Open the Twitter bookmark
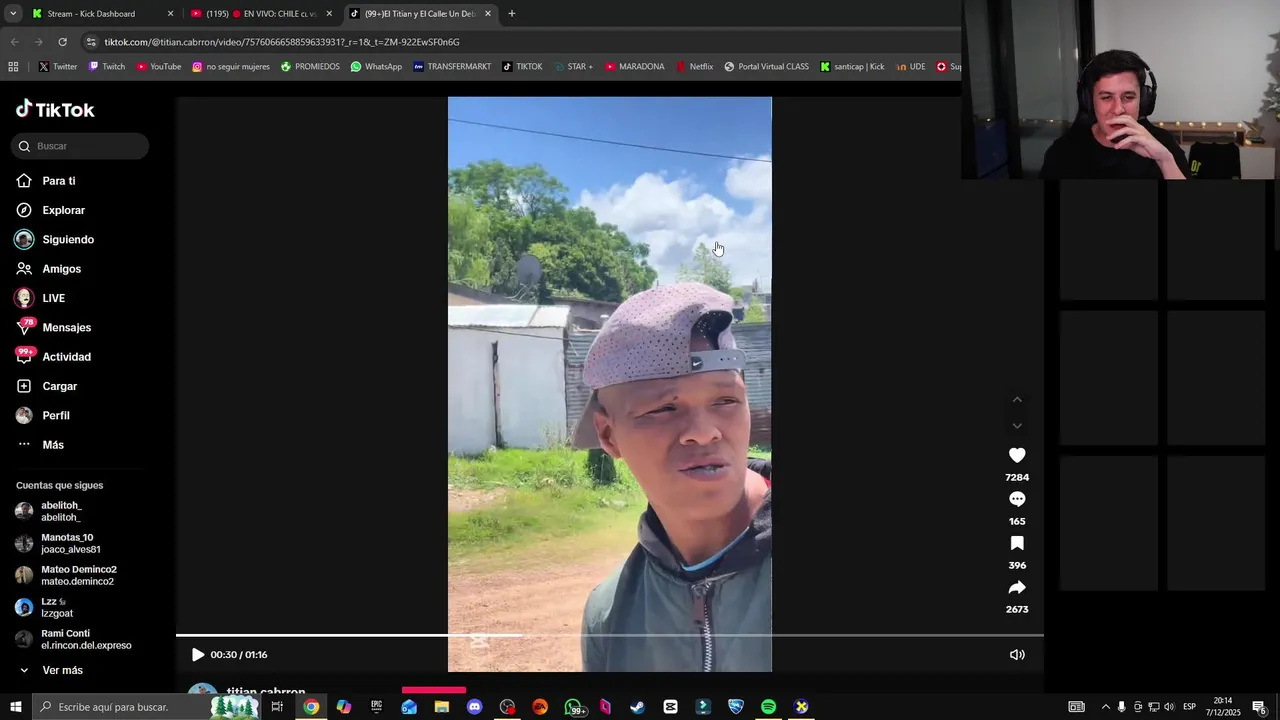1280x720 pixels. pyautogui.click(x=57, y=67)
